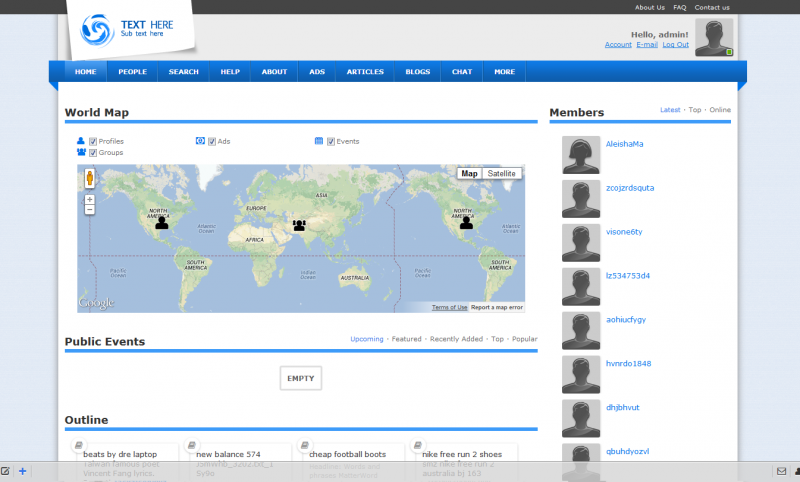This screenshot has height=482, width=800.
Task: Open the SEARCH navigation tab
Action: coord(184,72)
